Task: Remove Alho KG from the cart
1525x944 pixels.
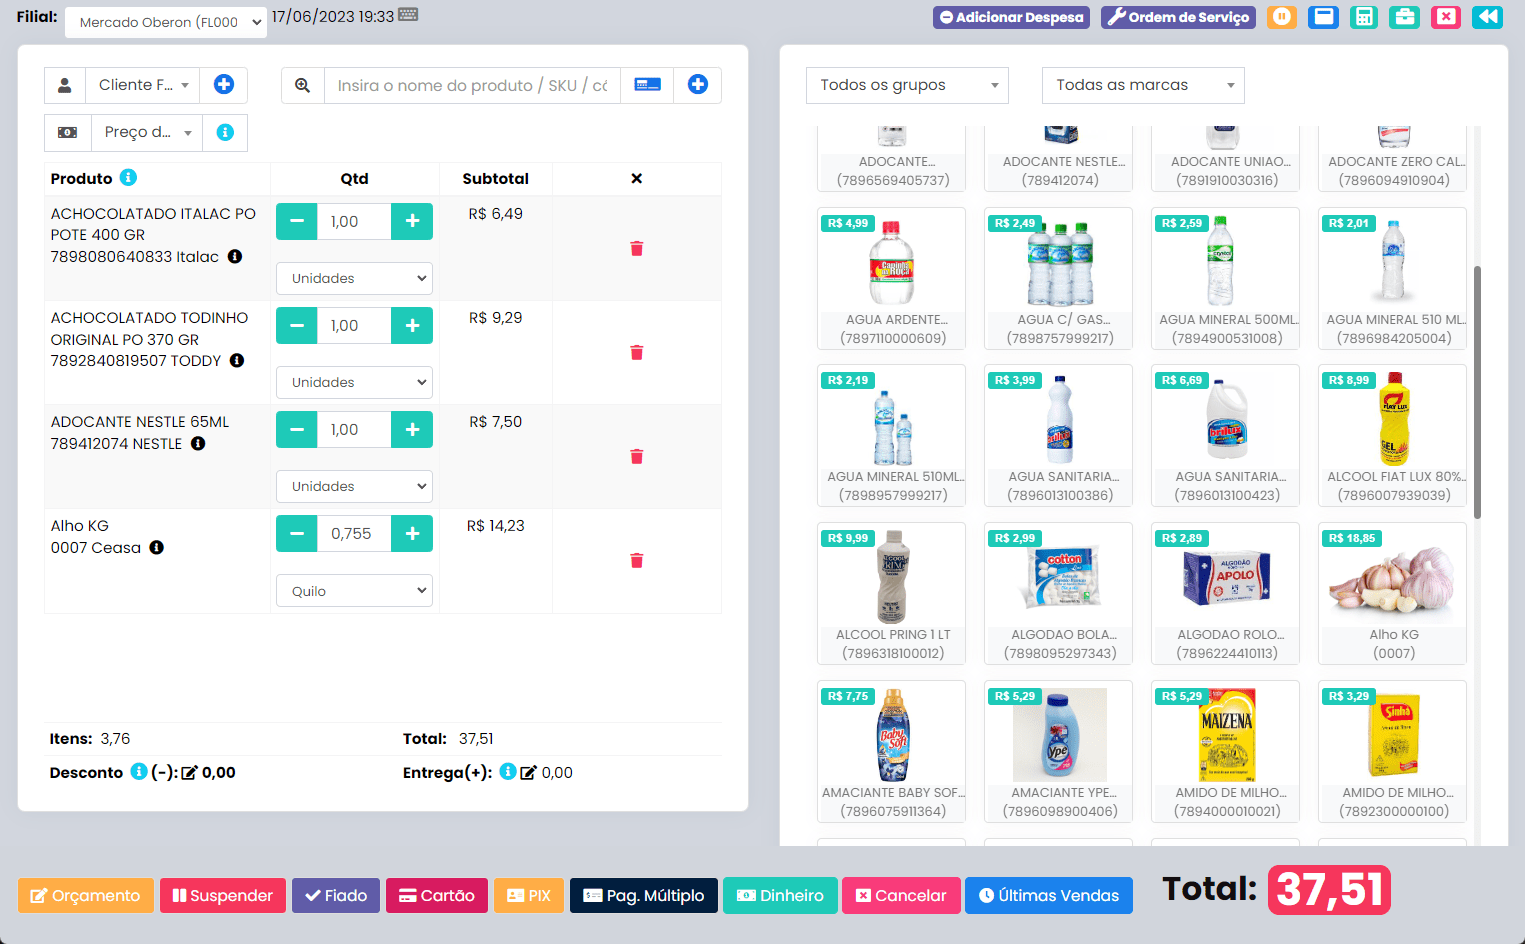Action: pos(637,560)
